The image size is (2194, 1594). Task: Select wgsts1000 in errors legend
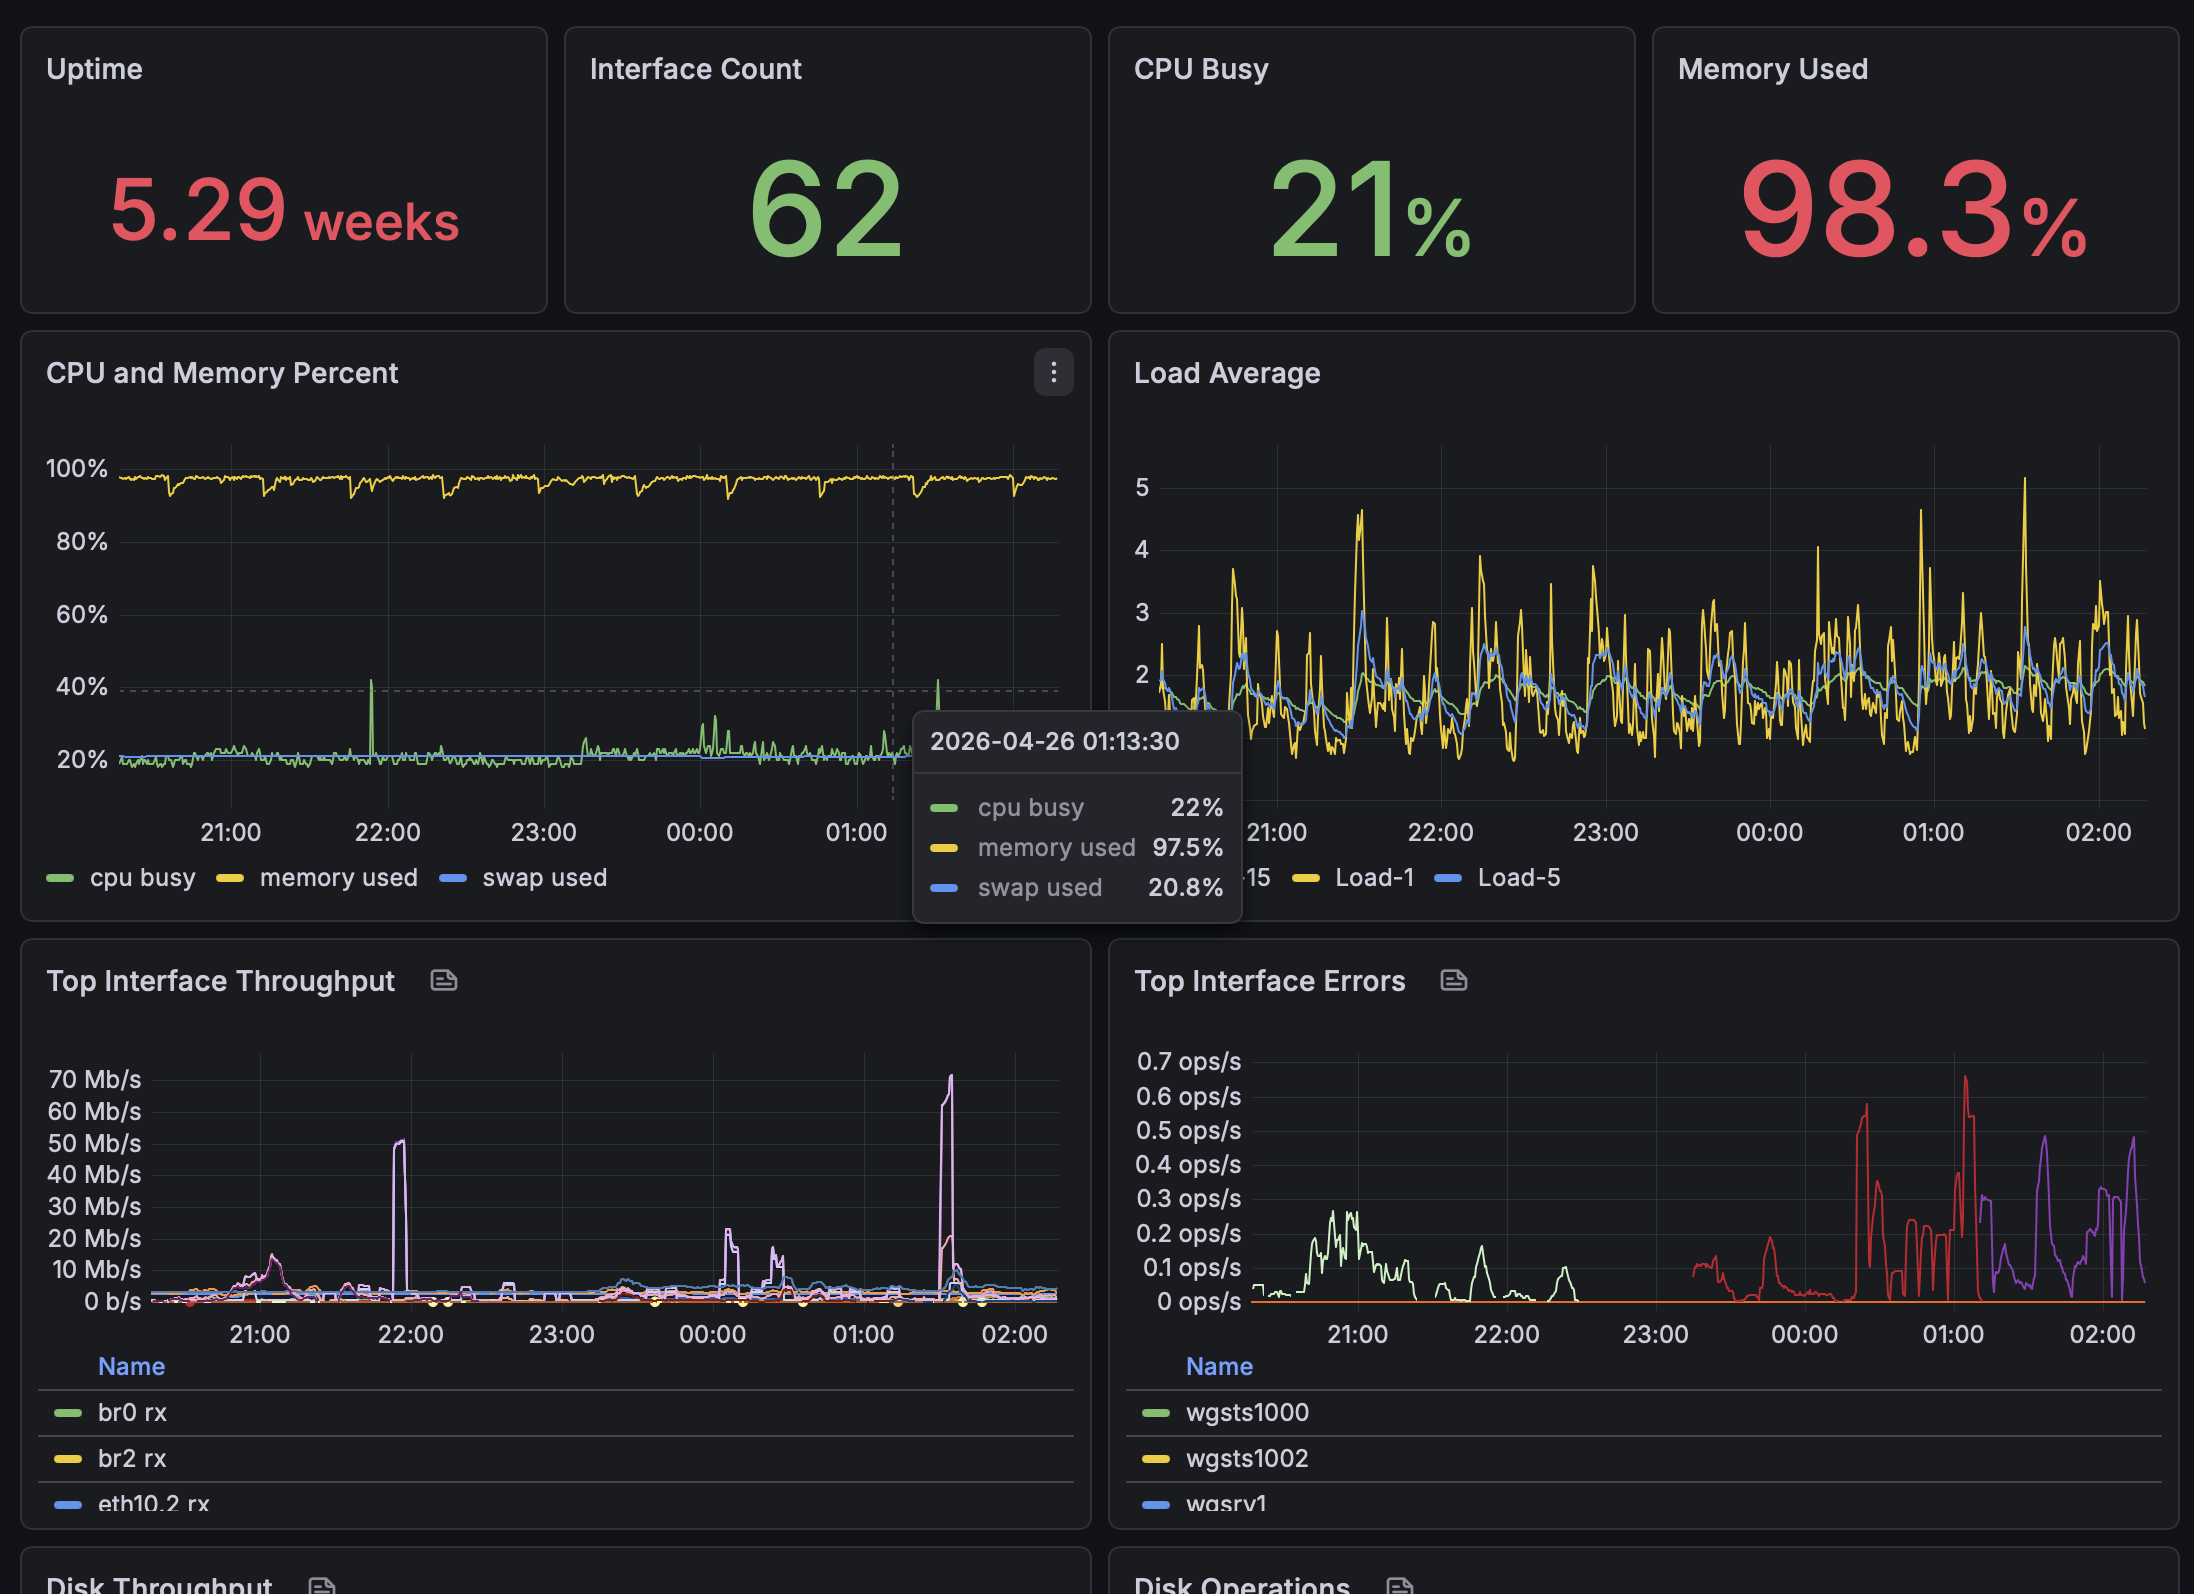[1247, 1412]
